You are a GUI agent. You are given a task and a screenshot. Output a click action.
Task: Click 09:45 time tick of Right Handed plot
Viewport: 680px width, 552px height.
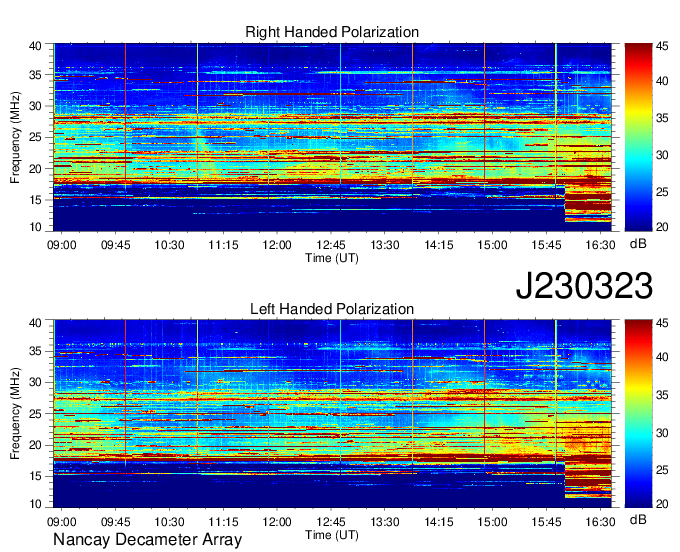point(115,245)
